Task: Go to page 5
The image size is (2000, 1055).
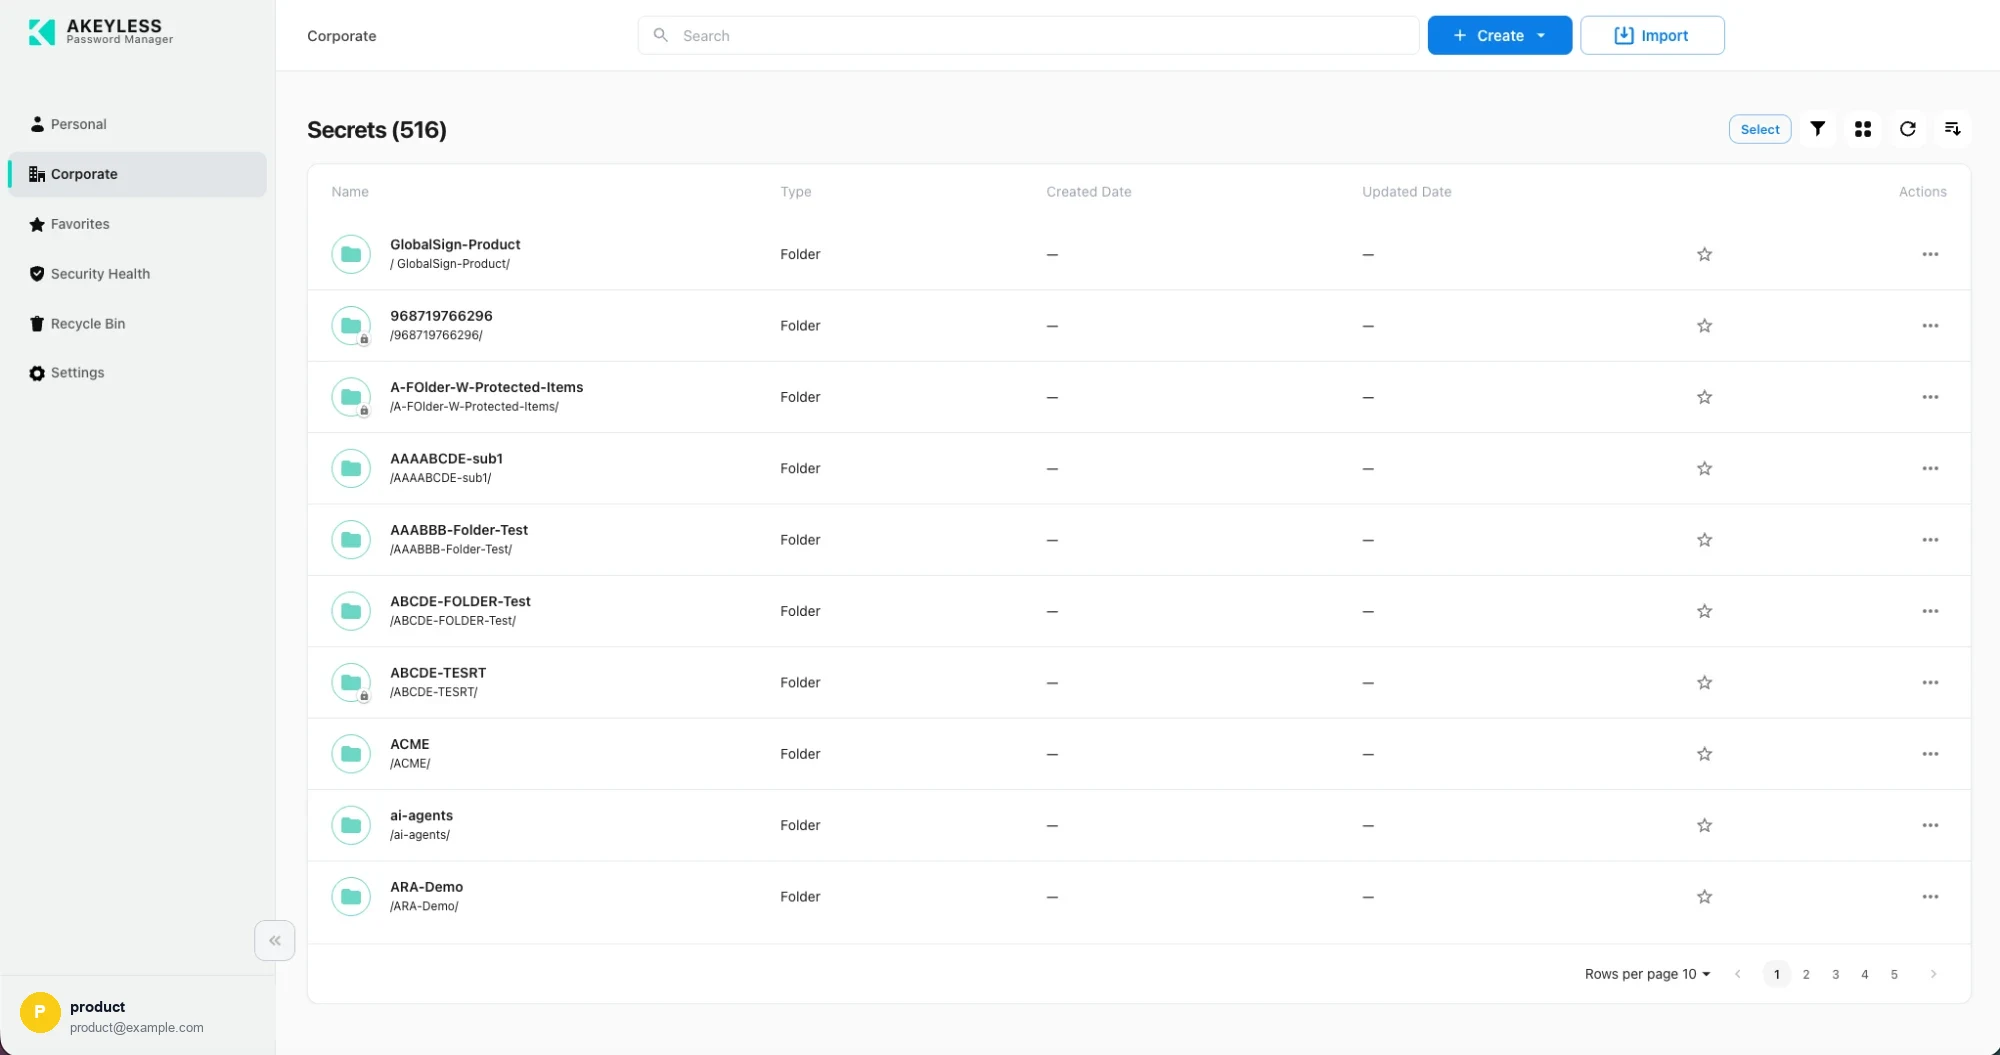Action: point(1893,974)
